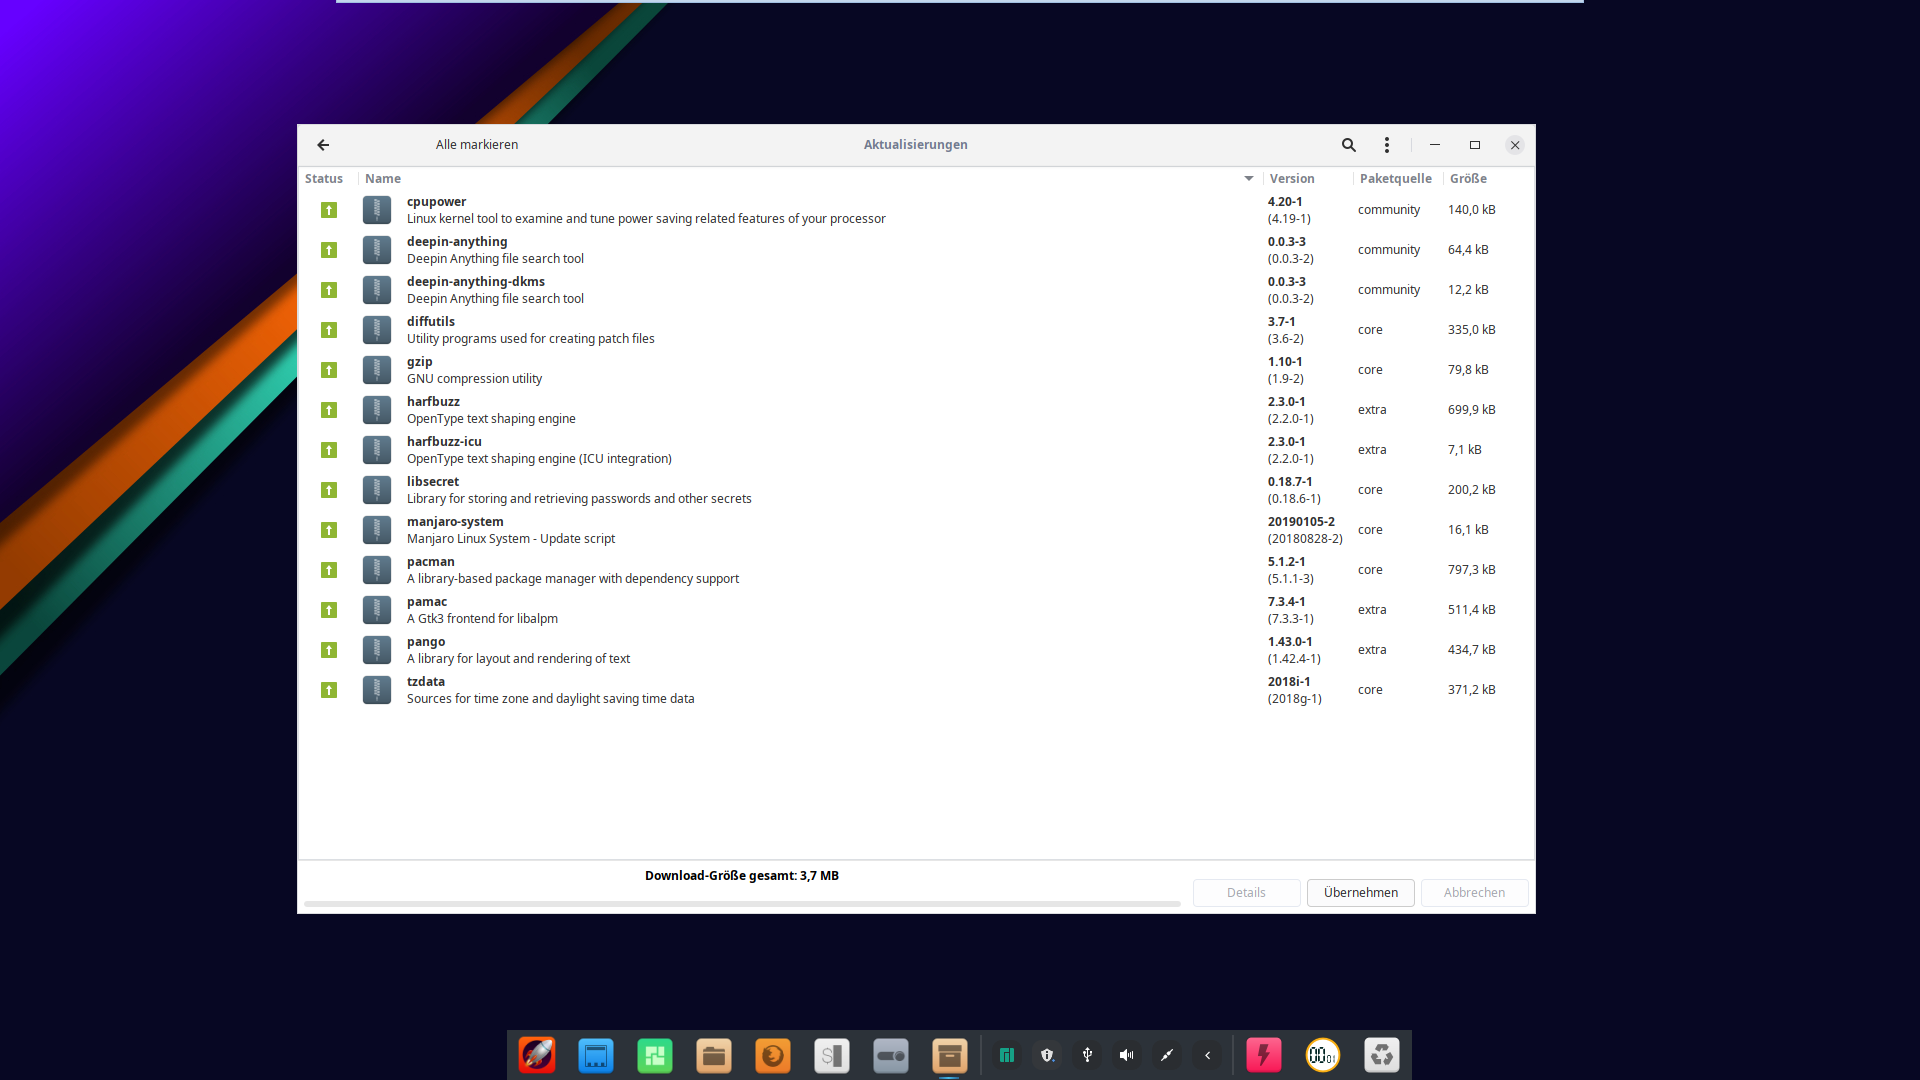
Task: Open the search magnifier icon
Action: tap(1349, 145)
